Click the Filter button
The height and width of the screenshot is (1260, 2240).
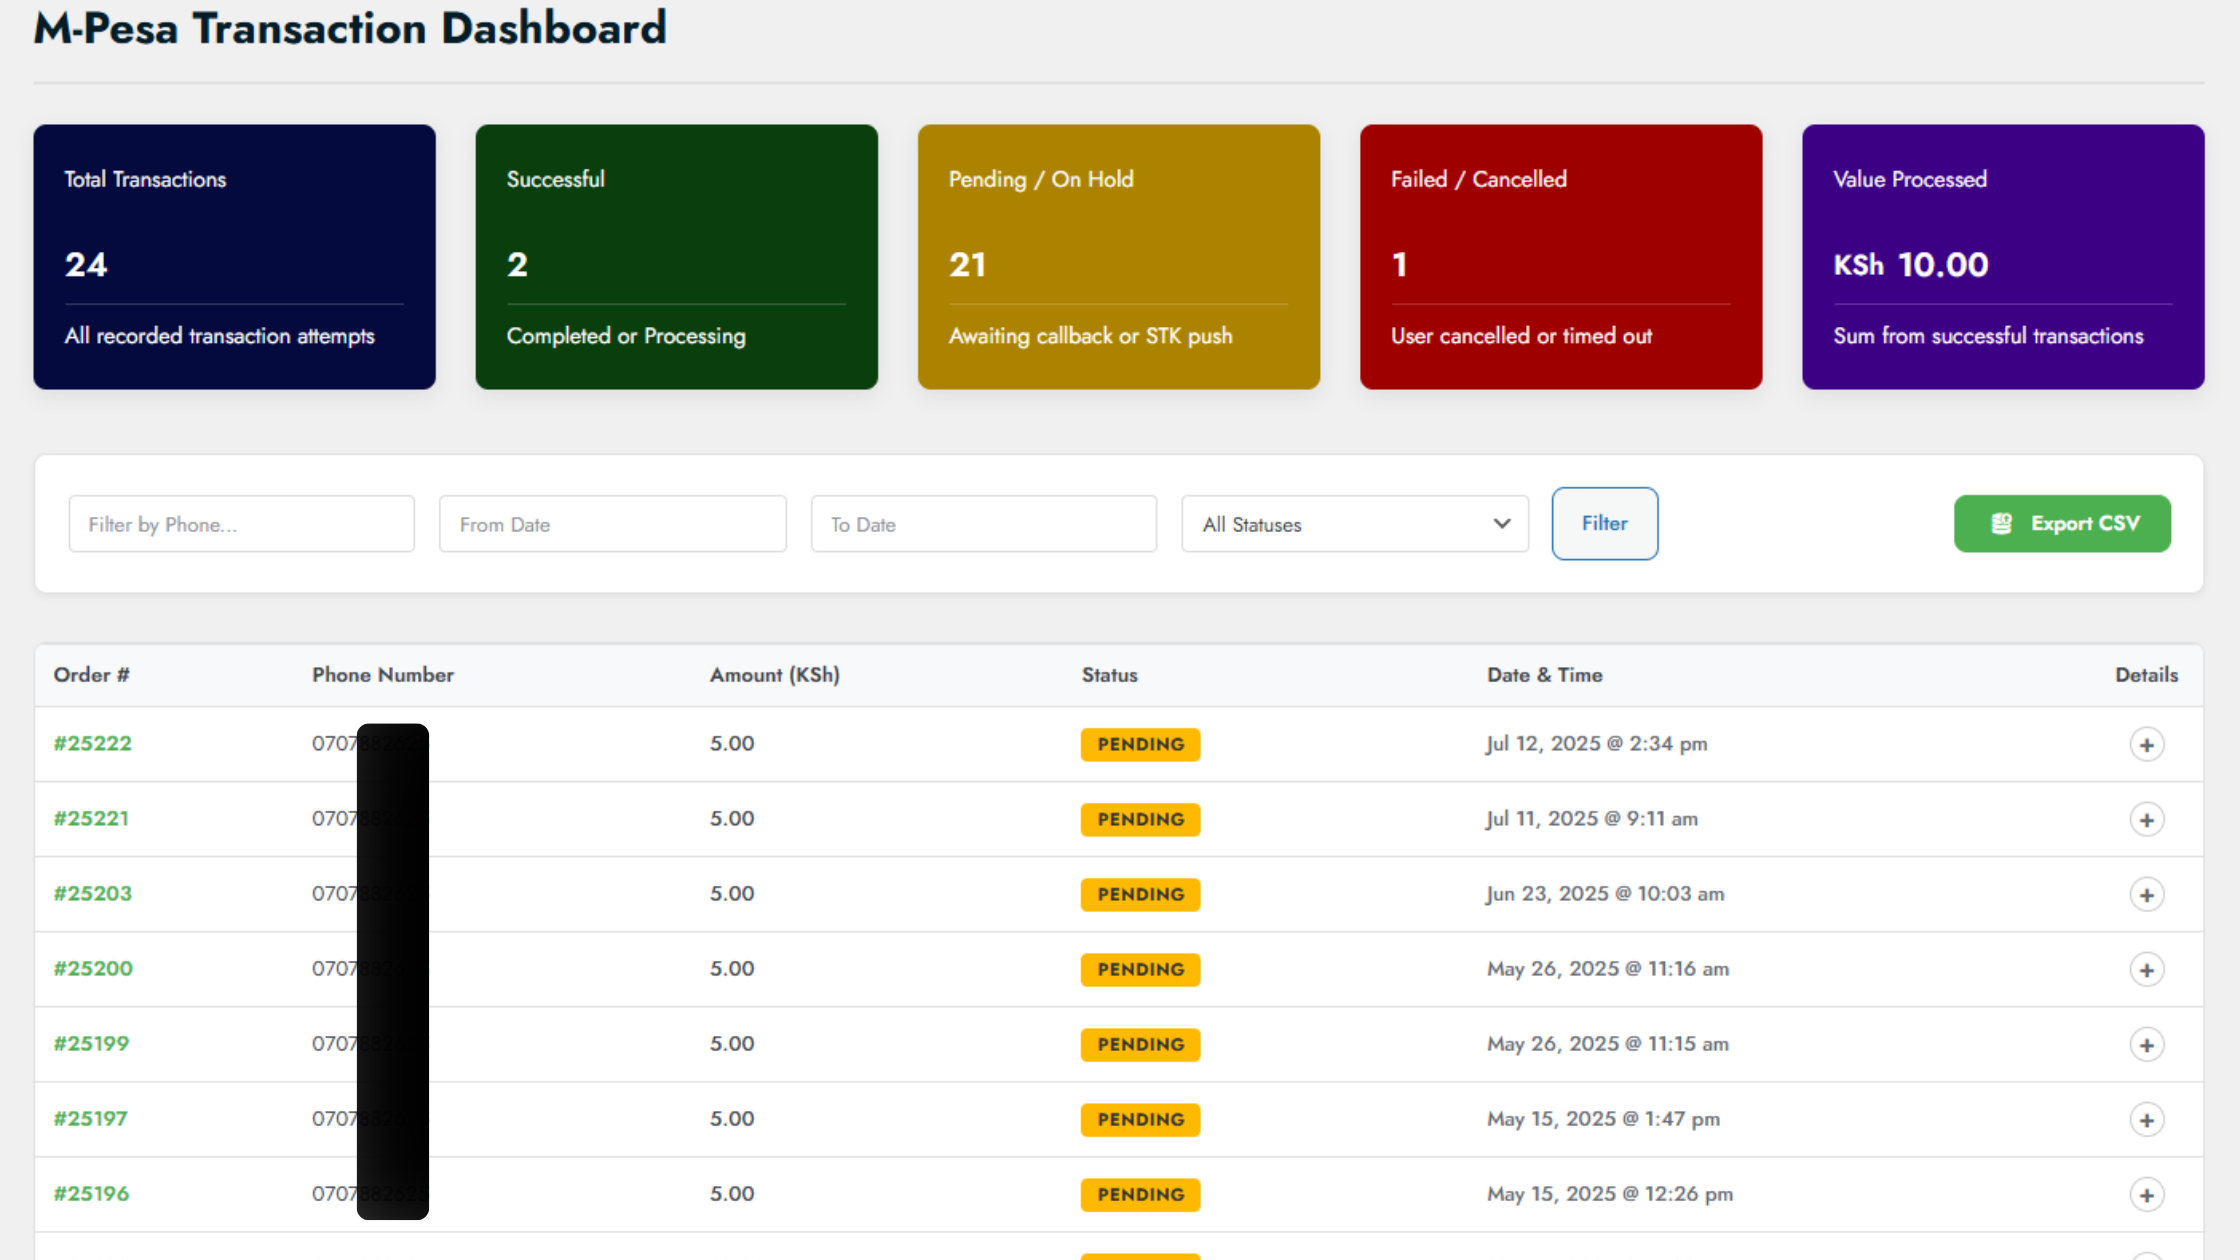[1604, 523]
